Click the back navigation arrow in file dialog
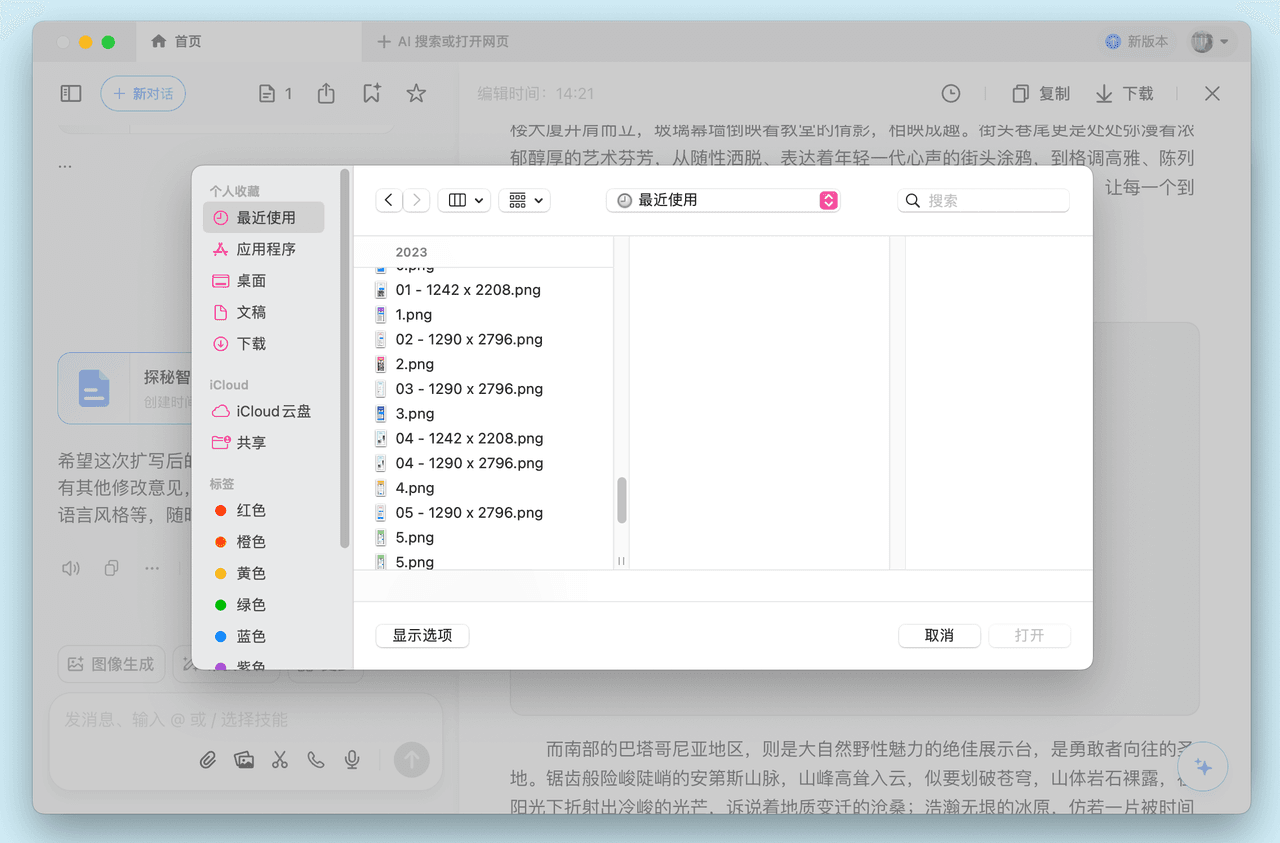1280x843 pixels. point(390,200)
